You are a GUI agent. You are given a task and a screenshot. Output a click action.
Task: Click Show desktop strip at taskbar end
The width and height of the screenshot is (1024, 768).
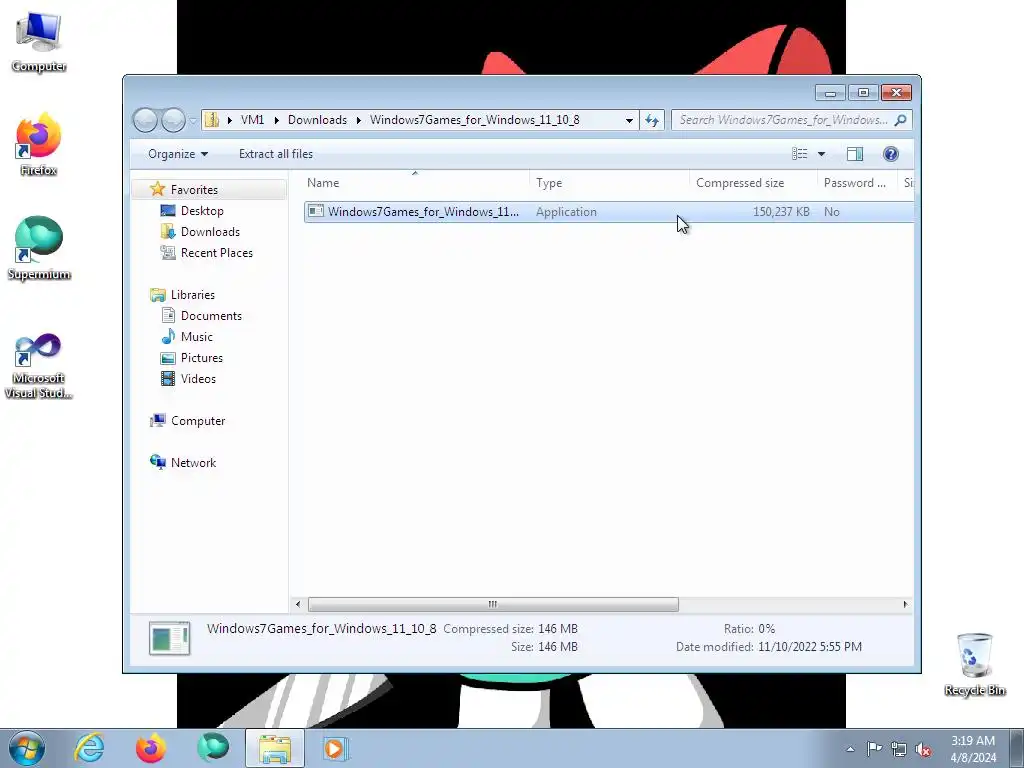pyautogui.click(x=1017, y=748)
